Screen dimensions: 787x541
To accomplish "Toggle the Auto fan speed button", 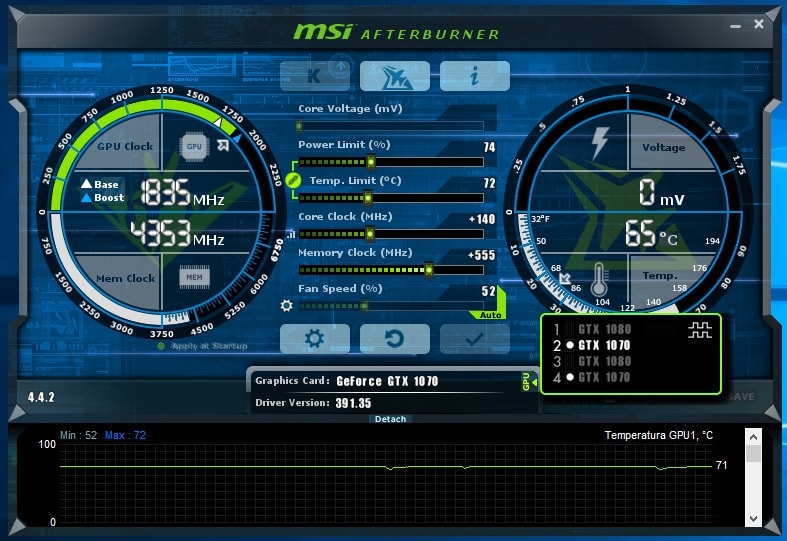I will 490,314.
